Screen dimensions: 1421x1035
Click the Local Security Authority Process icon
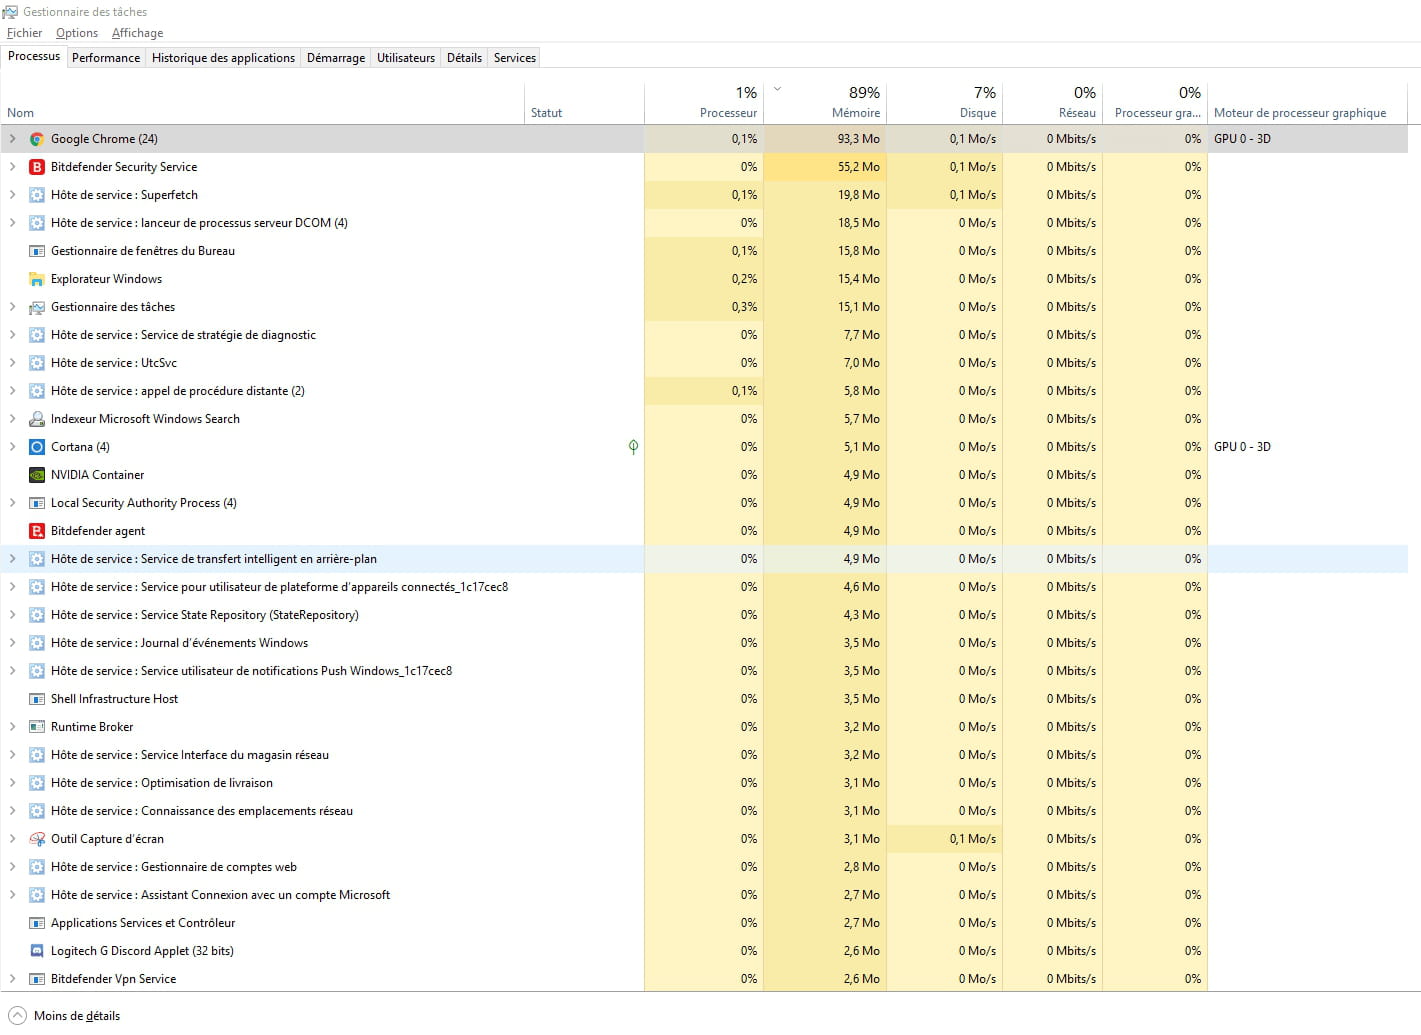point(37,503)
